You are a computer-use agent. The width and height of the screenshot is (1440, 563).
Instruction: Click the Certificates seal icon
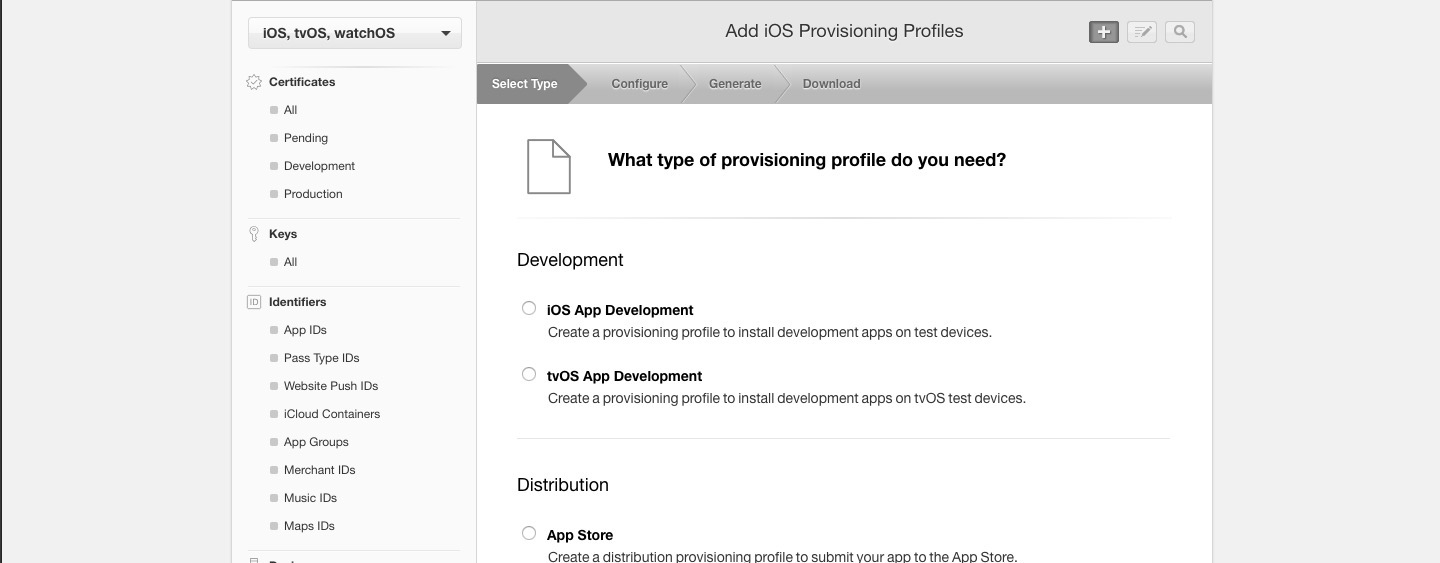254,83
